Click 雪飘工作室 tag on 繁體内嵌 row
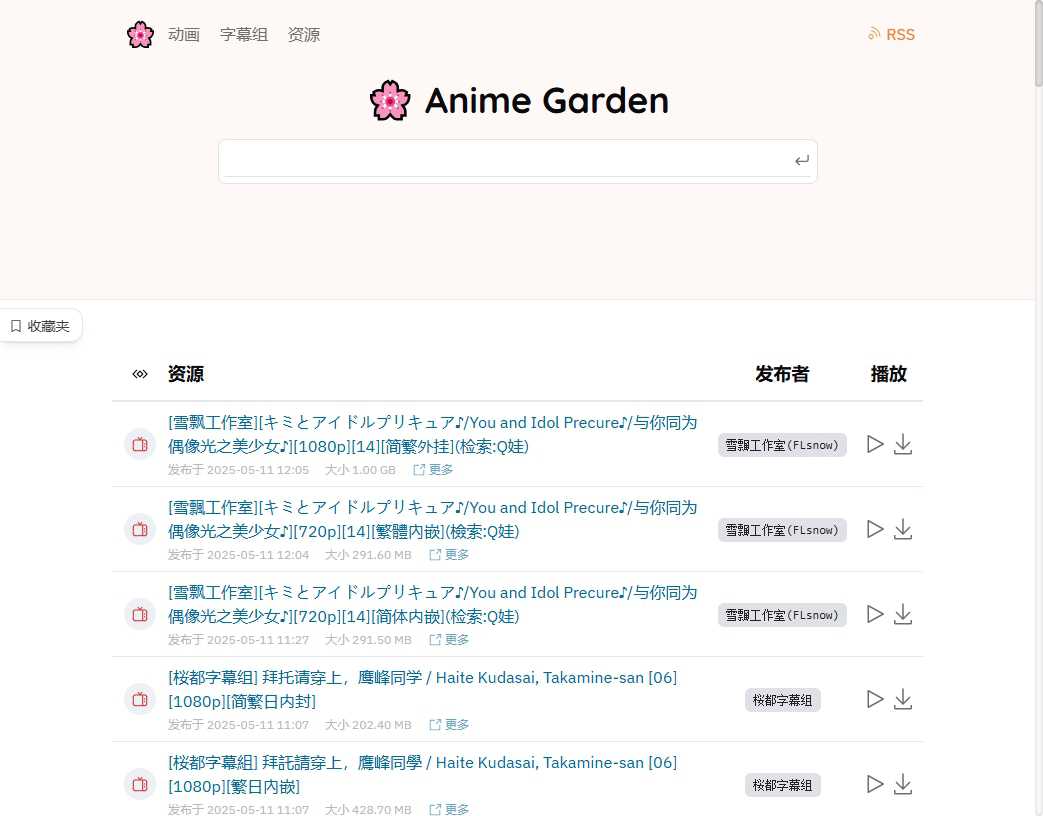 tap(782, 530)
